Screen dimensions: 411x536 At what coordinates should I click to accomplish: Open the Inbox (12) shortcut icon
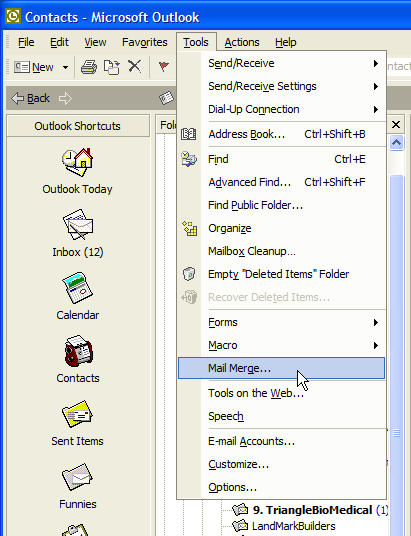[78, 225]
